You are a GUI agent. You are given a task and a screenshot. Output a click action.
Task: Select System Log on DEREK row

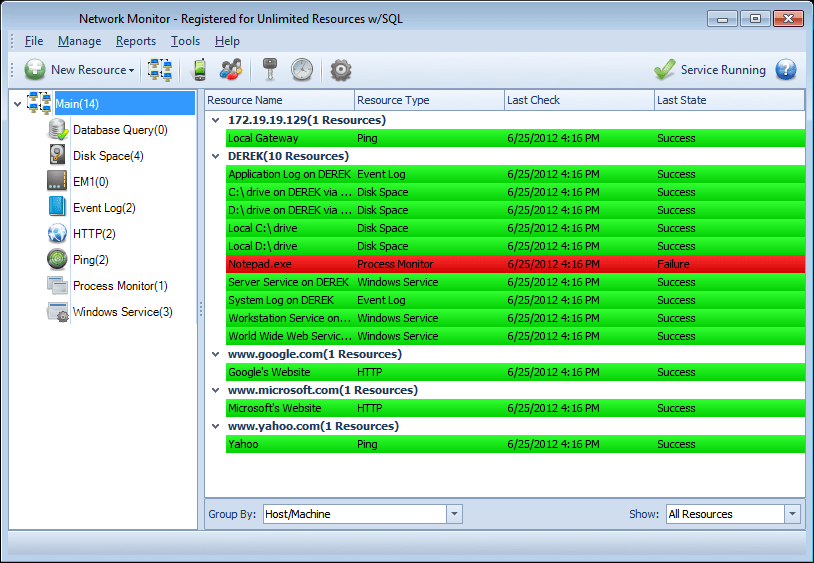click(x=515, y=300)
